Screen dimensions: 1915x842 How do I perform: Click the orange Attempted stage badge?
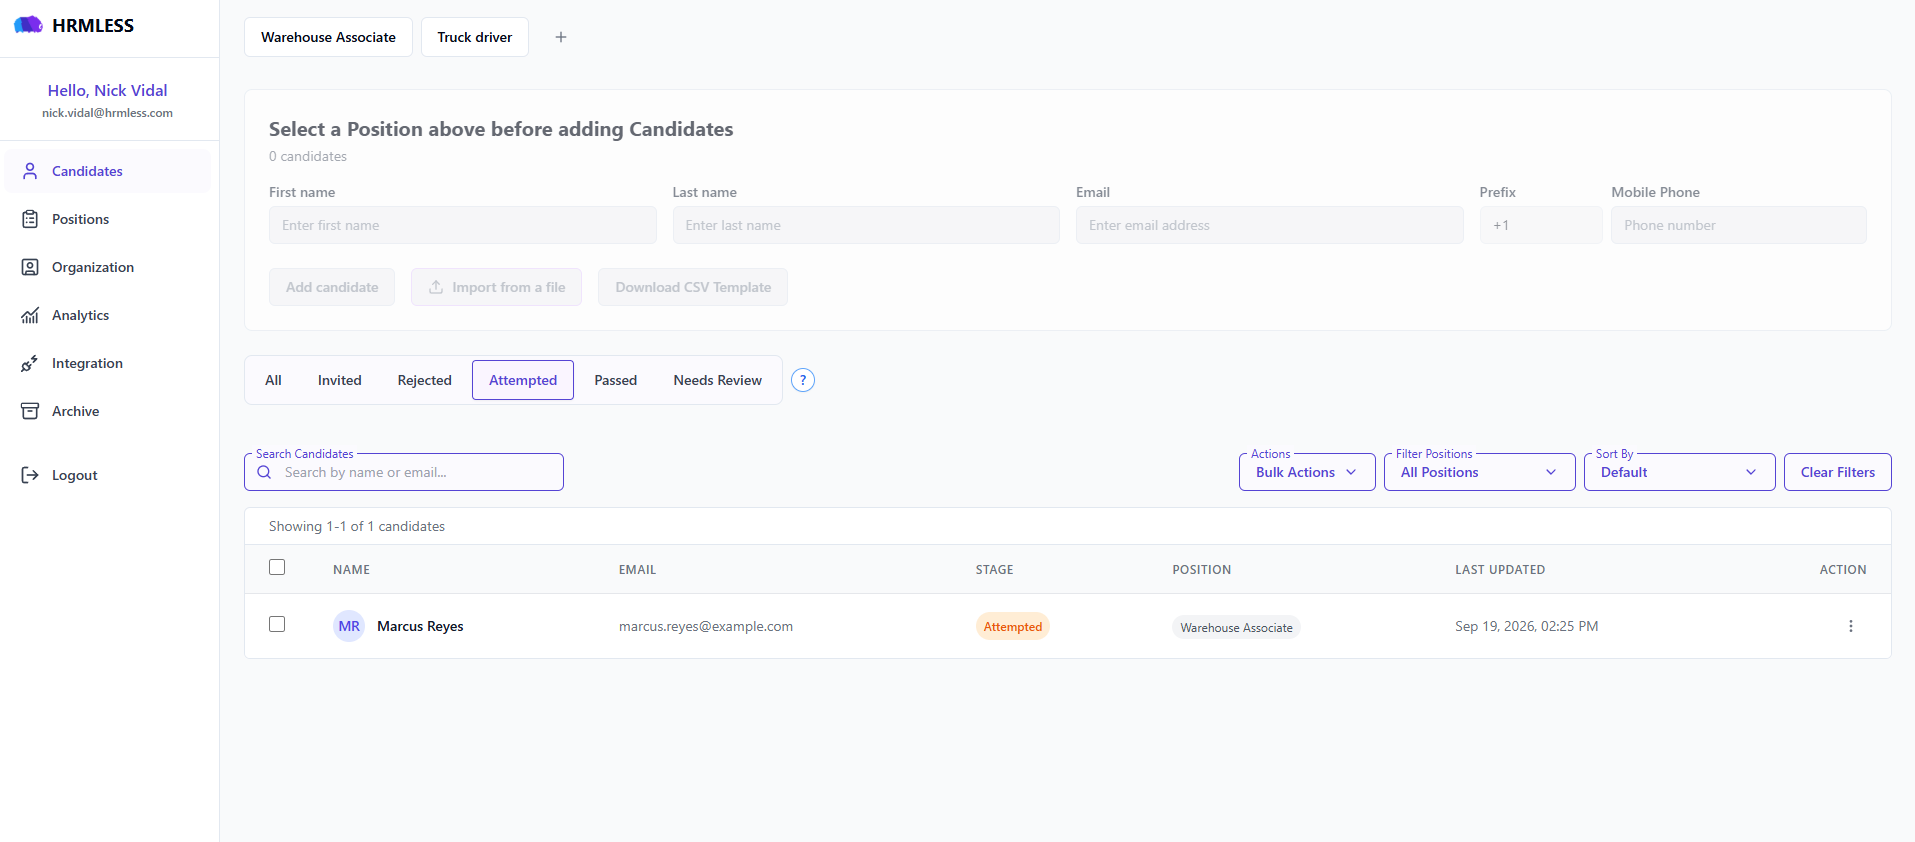pyautogui.click(x=1013, y=627)
